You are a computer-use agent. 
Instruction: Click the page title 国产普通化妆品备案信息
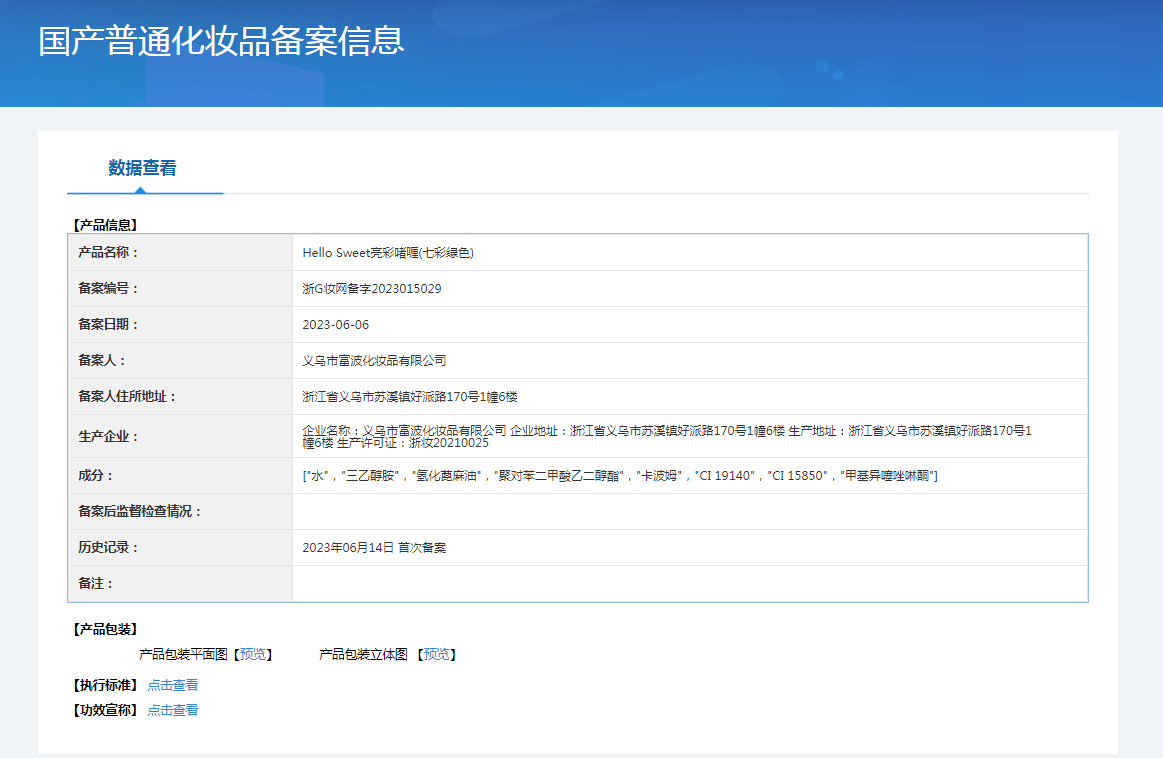(221, 41)
